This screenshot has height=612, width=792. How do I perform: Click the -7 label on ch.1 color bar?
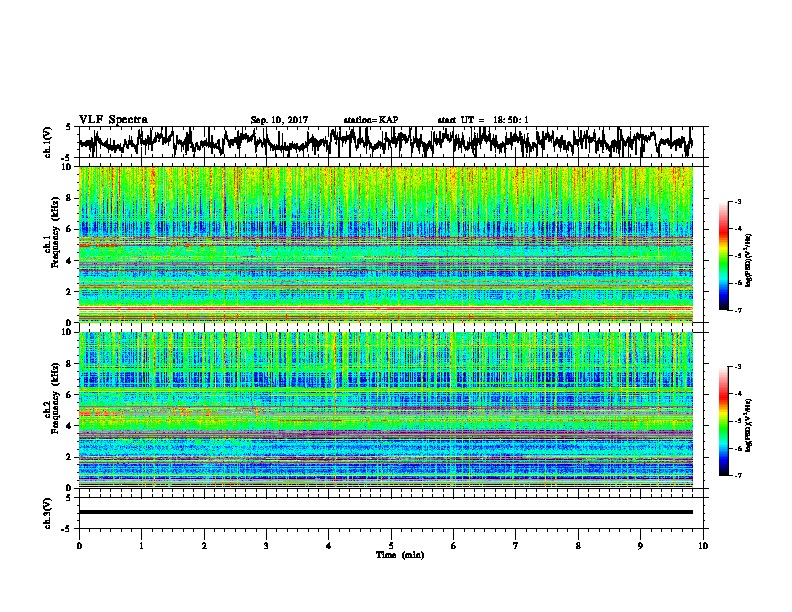point(738,310)
